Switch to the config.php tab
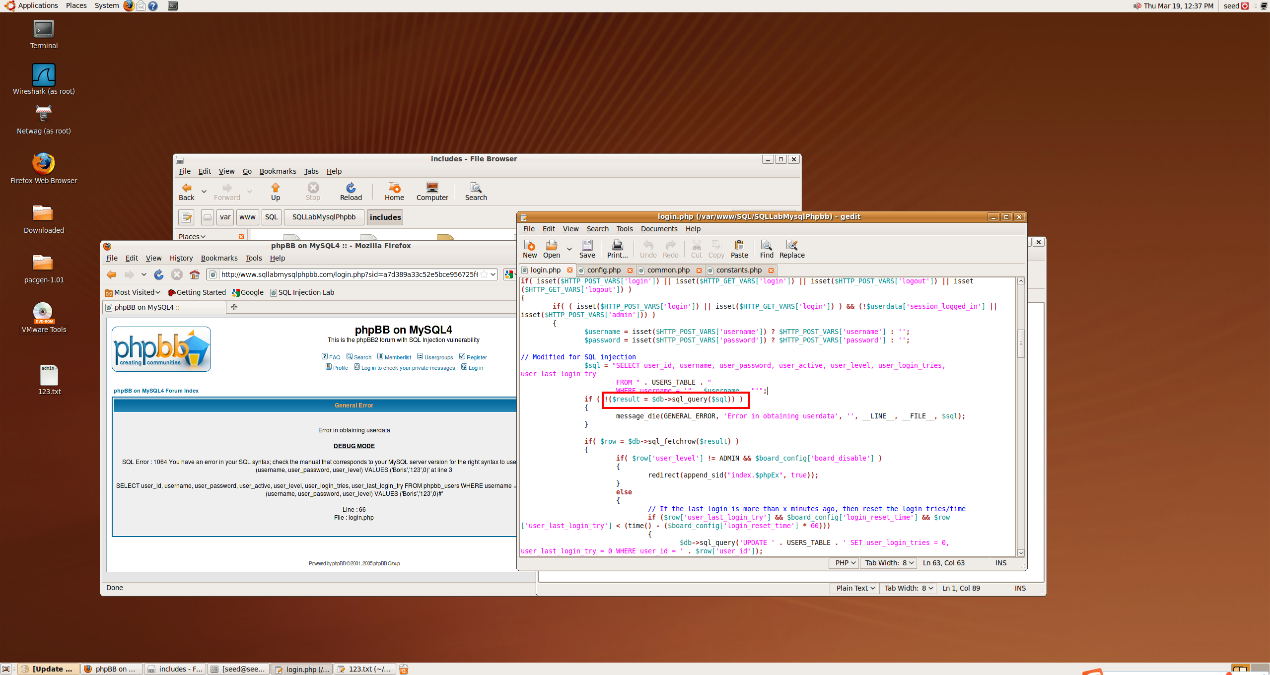 (x=604, y=270)
